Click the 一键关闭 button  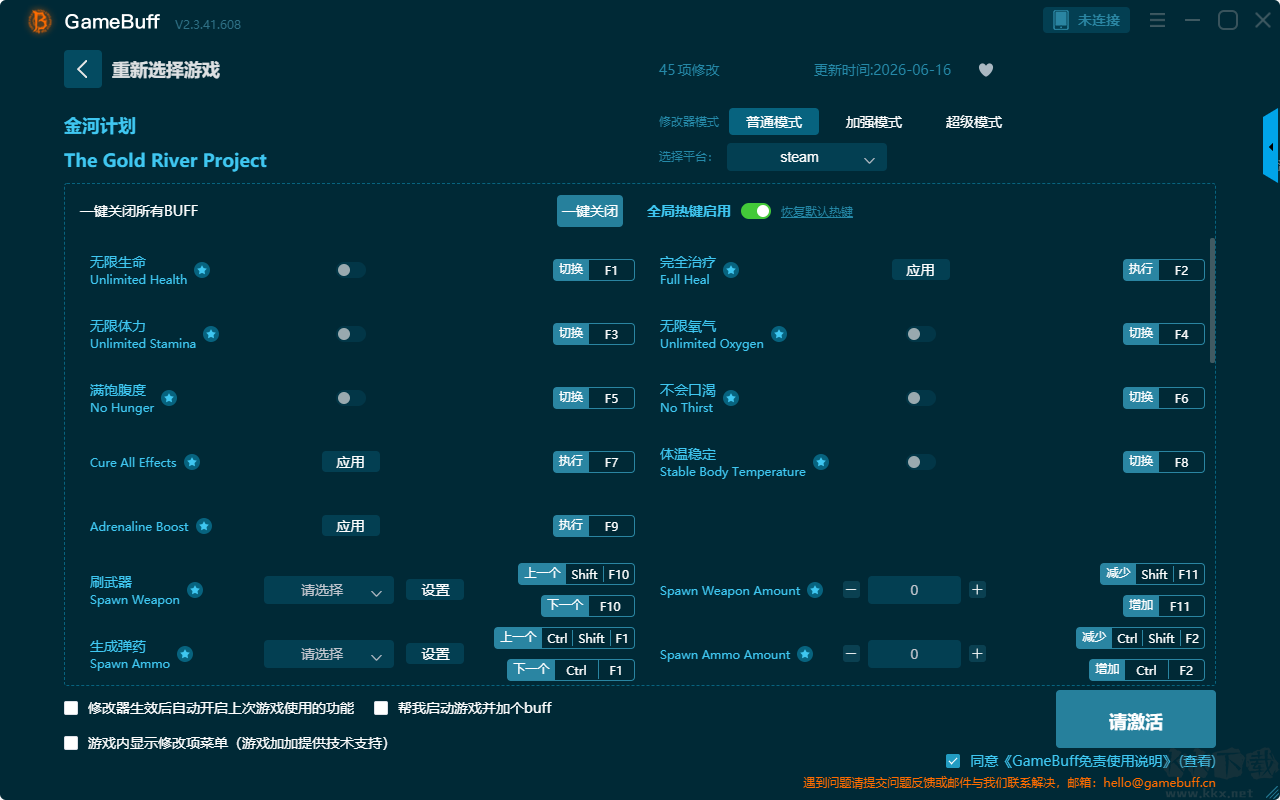click(x=590, y=211)
